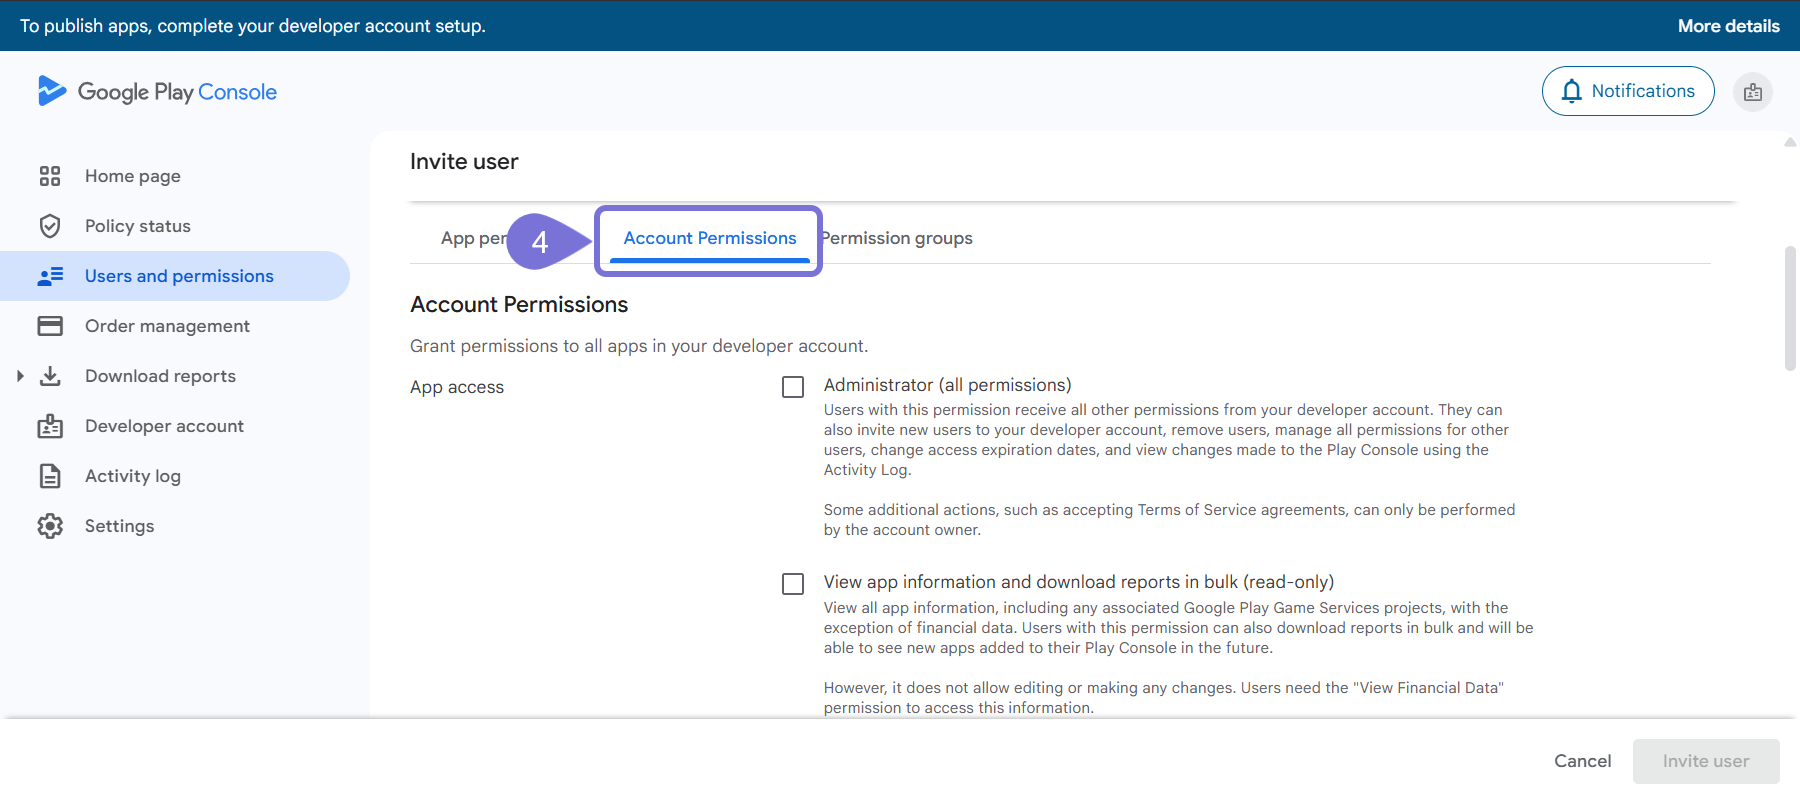The height and width of the screenshot is (803, 1800).
Task: Click the Policy status shield icon
Action: [x=50, y=226]
